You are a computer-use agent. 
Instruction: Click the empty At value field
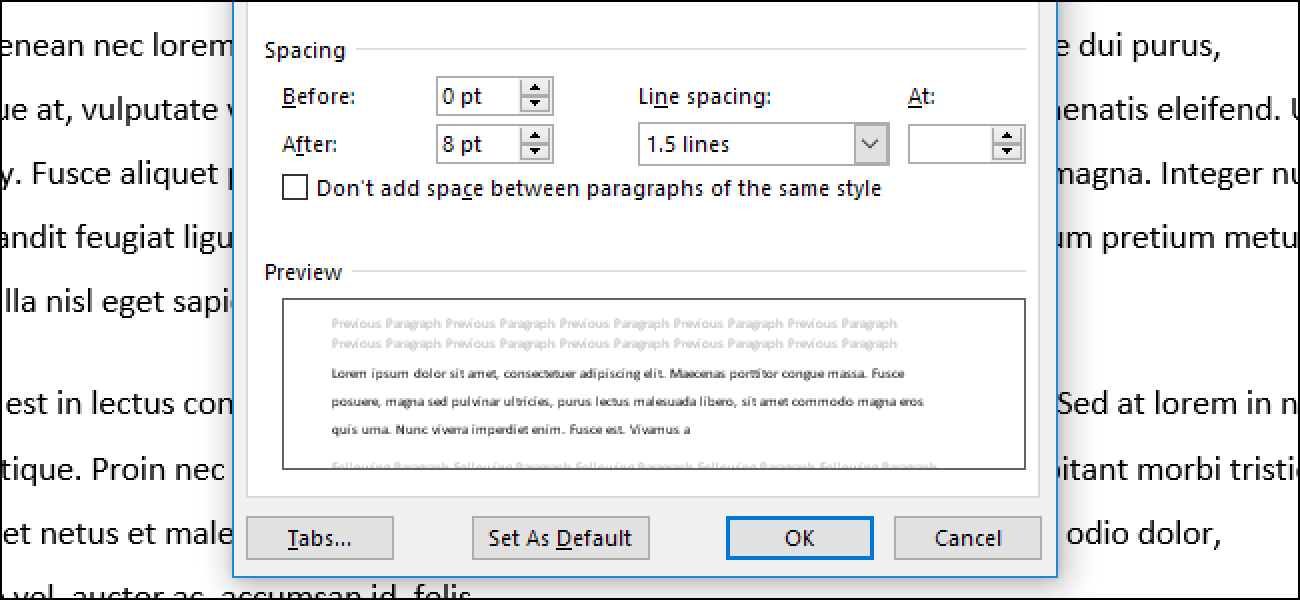click(x=950, y=144)
